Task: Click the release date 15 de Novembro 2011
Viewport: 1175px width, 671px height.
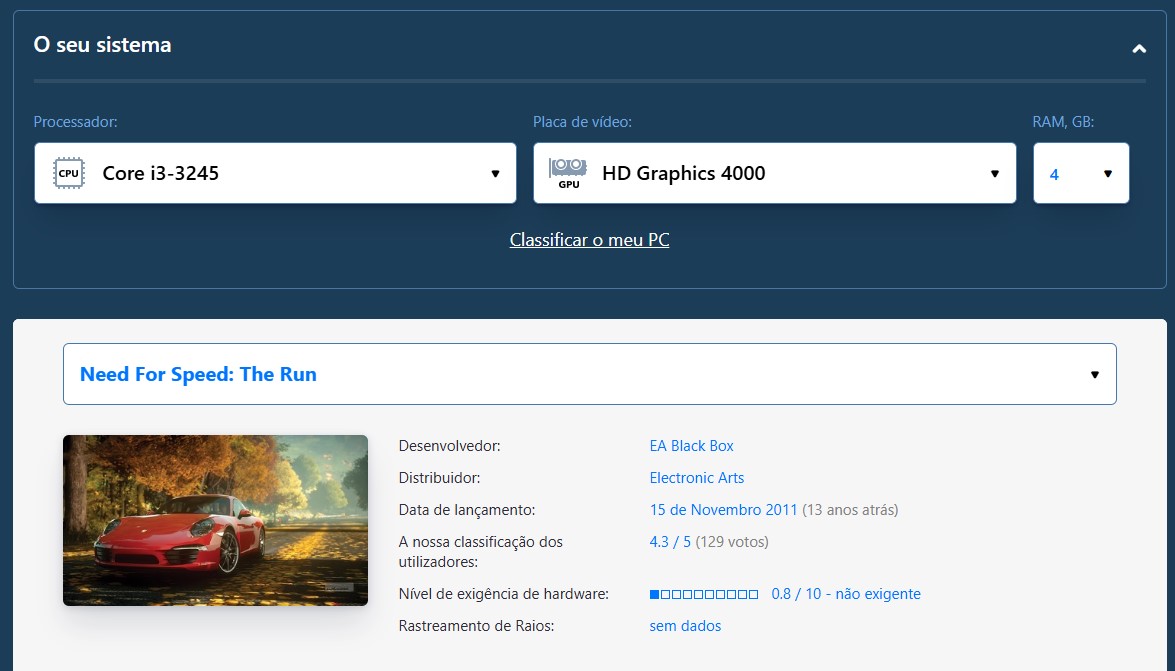Action: coord(723,510)
